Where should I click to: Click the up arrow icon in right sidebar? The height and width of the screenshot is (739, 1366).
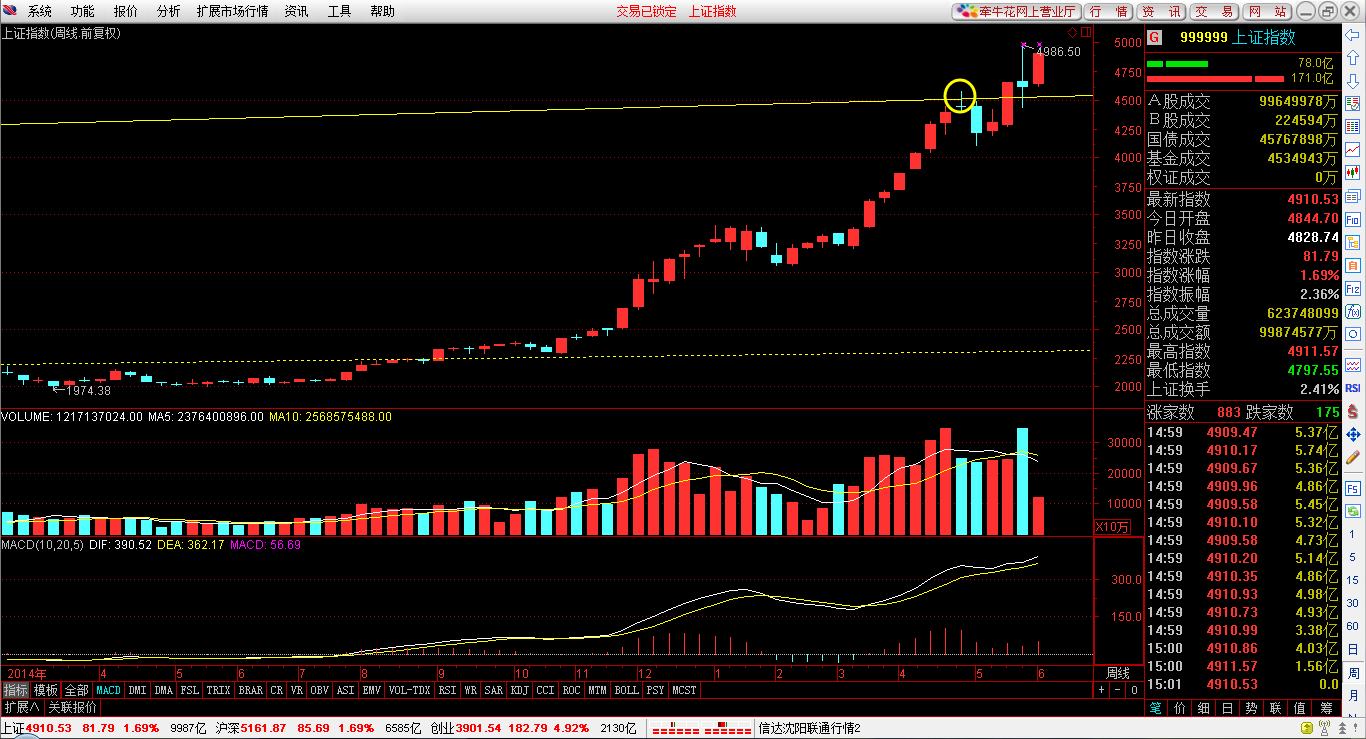(x=1353, y=57)
